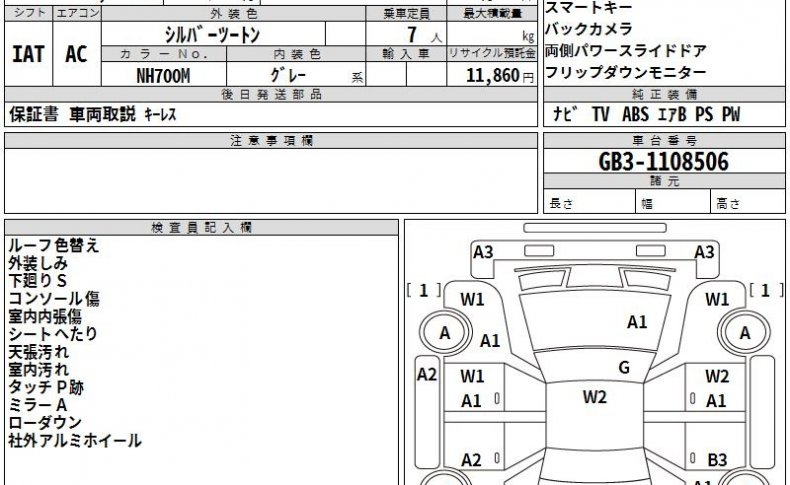Click the 'A1' mark on the windshield

pos(637,322)
